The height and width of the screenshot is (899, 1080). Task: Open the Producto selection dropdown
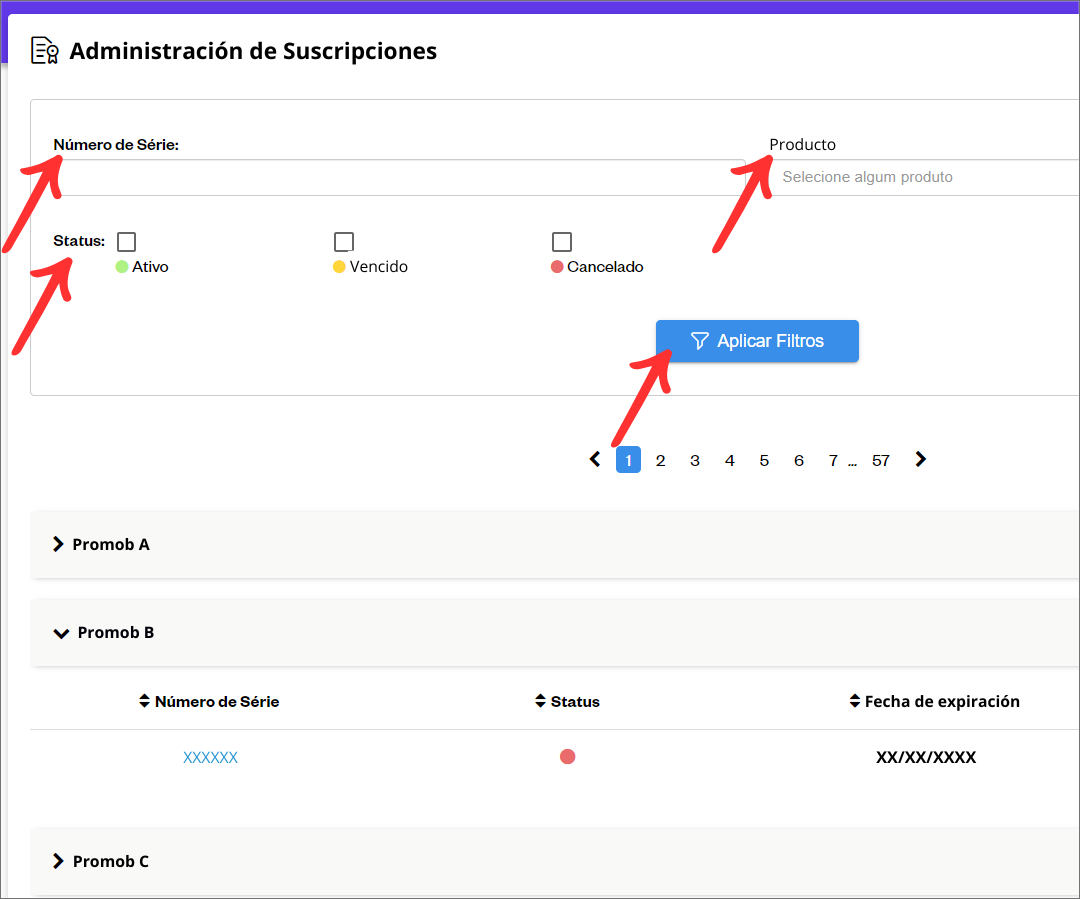tap(923, 177)
